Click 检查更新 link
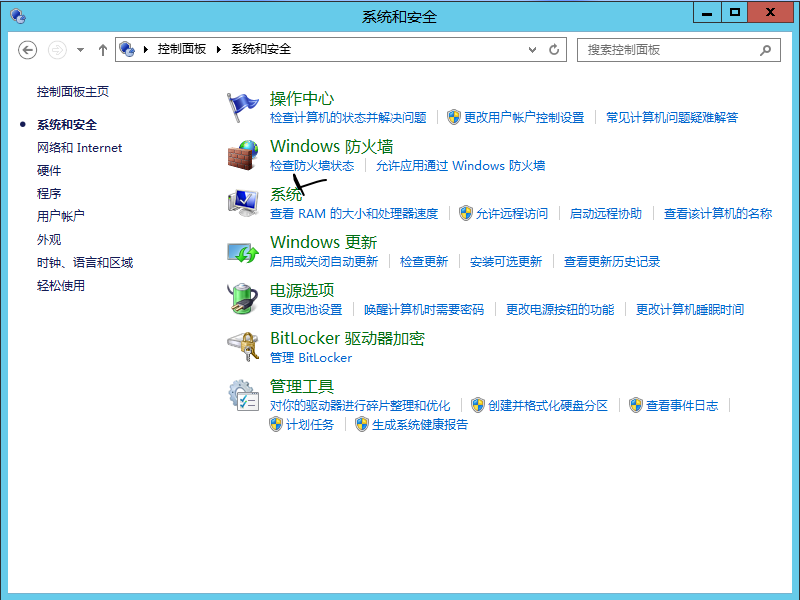This screenshot has height=600, width=800. [424, 262]
